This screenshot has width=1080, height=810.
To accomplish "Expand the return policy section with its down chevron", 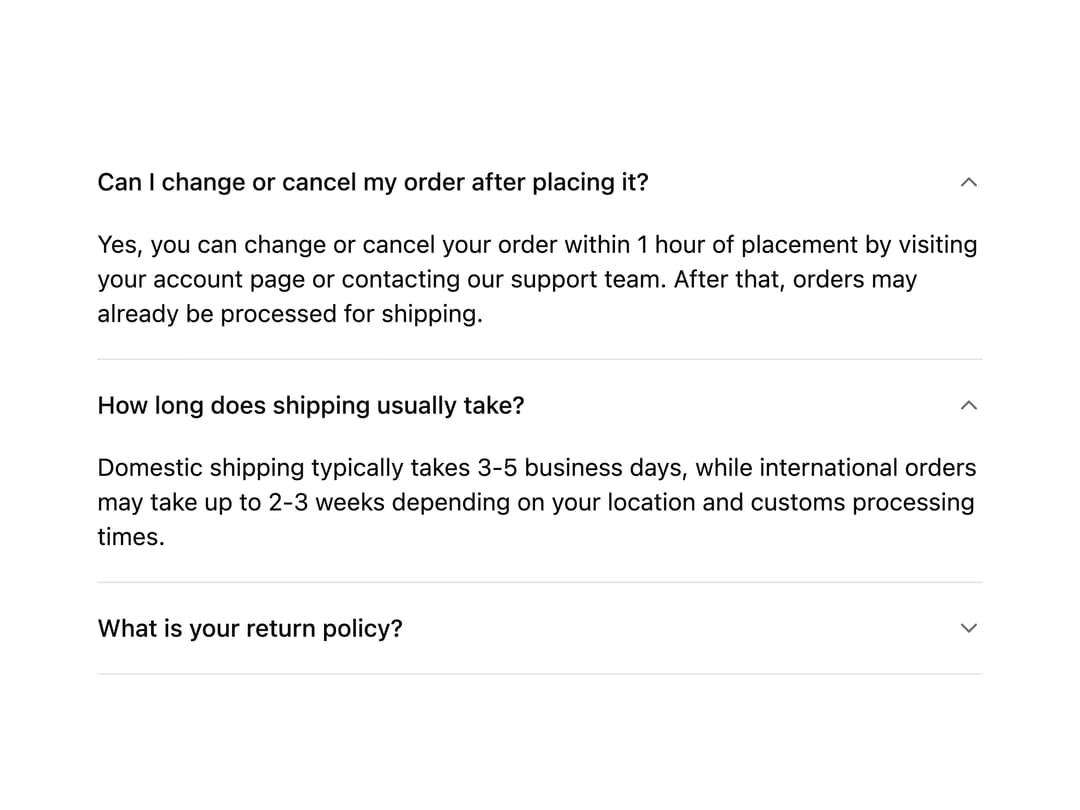I will click(968, 628).
